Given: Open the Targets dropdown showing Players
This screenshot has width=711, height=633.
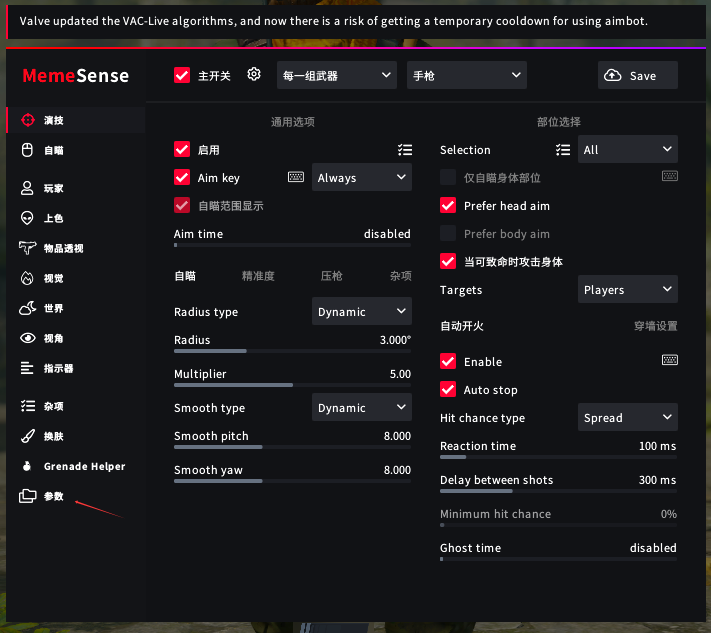Looking at the screenshot, I should coord(629,290).
